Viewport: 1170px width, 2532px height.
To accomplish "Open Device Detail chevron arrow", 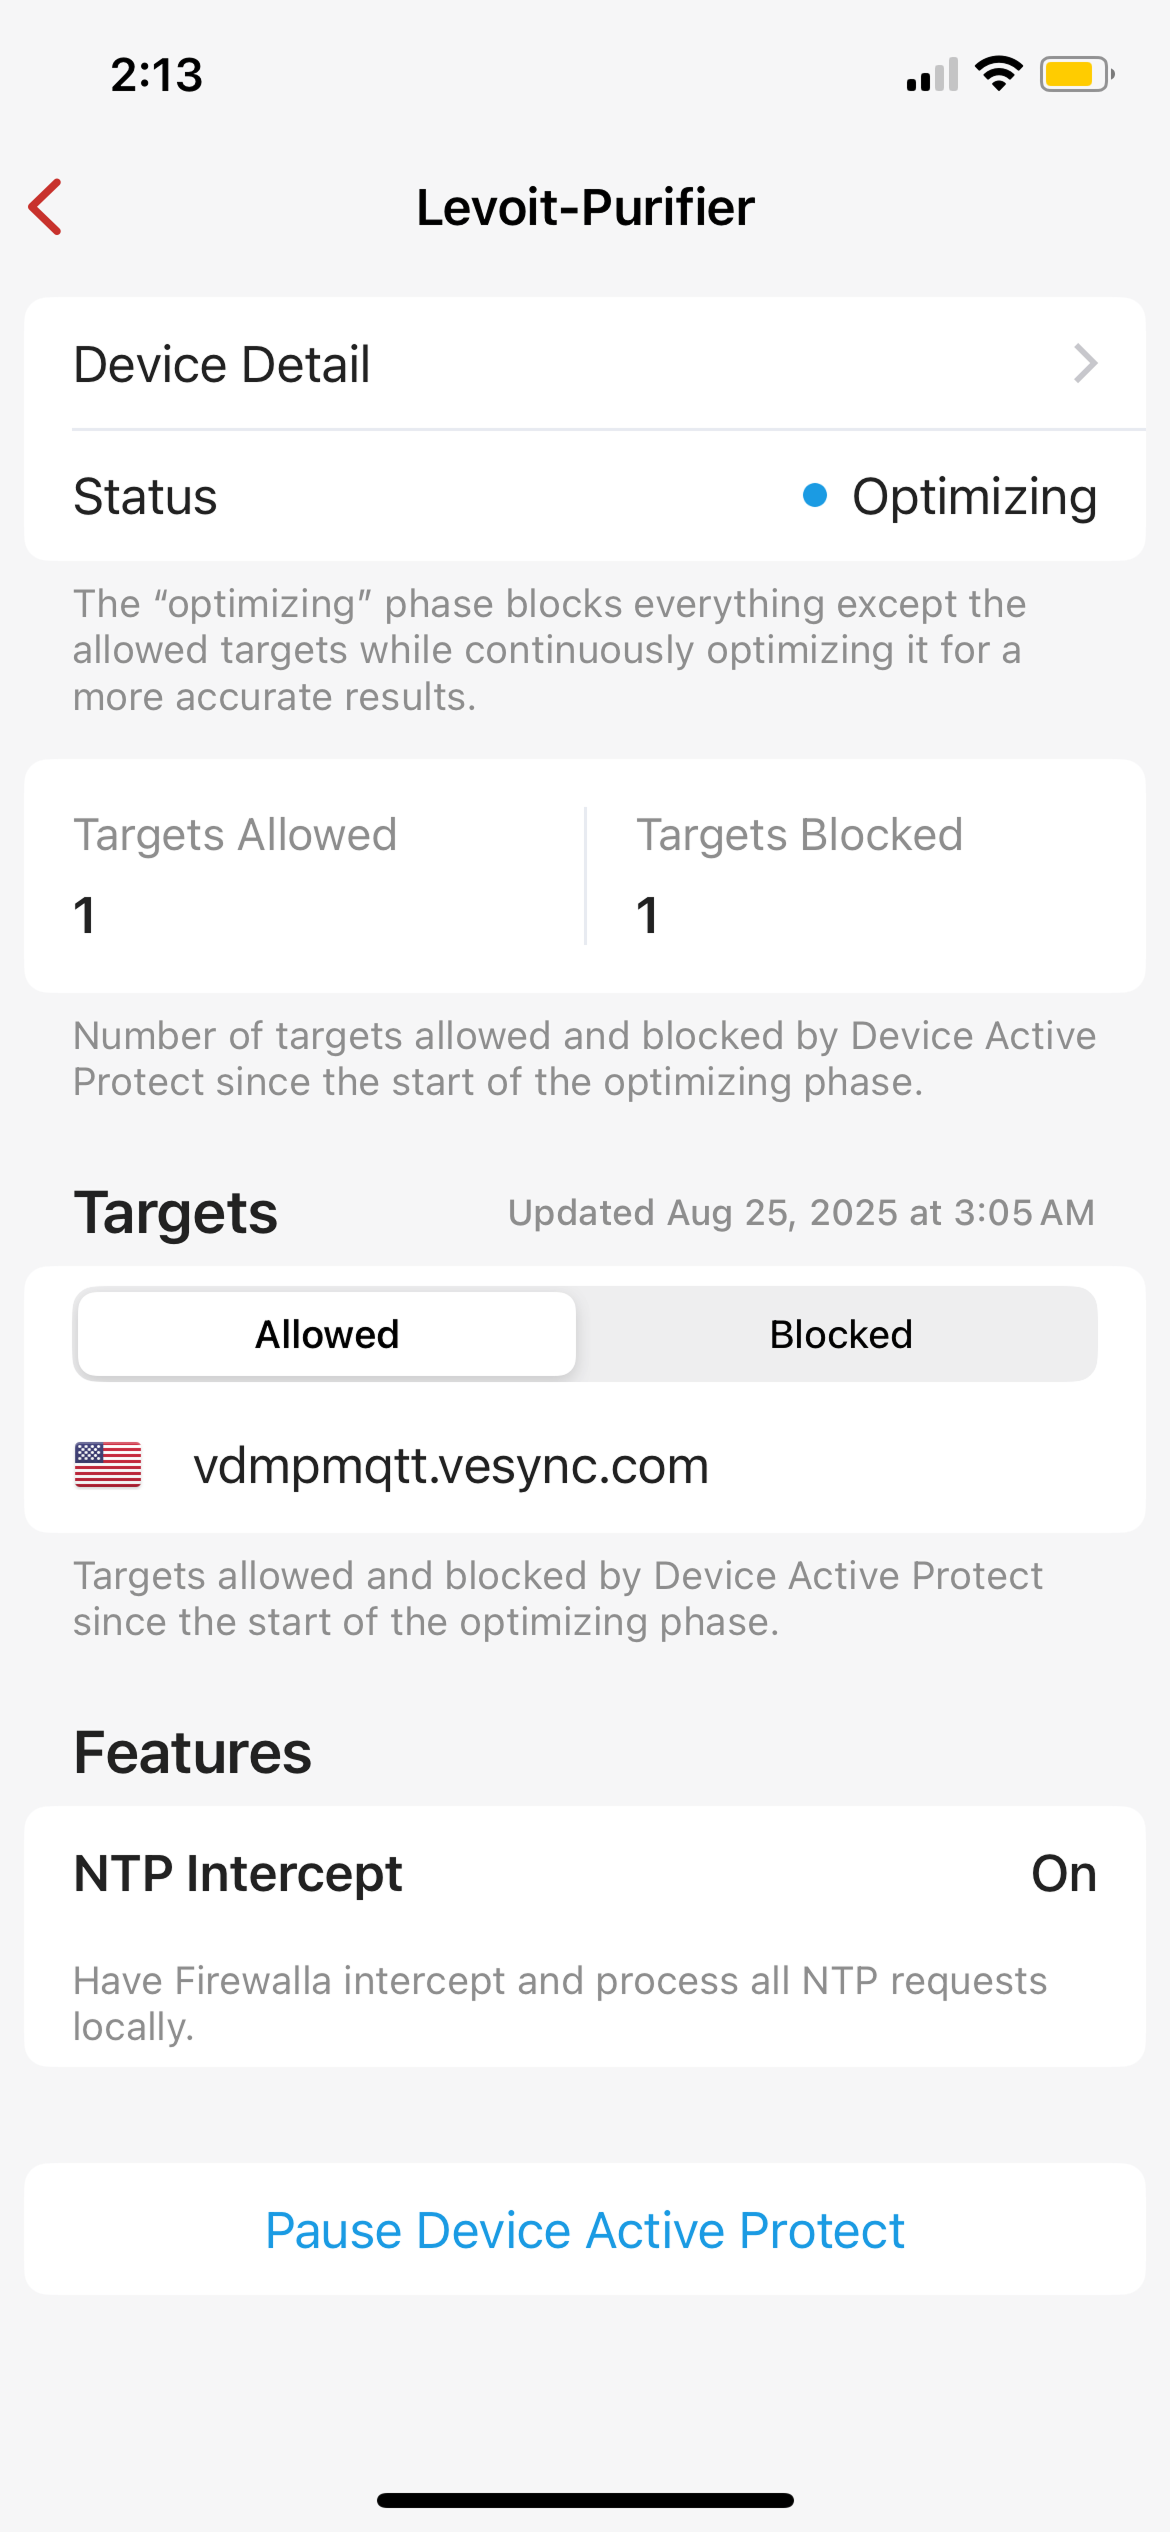I will point(1085,363).
